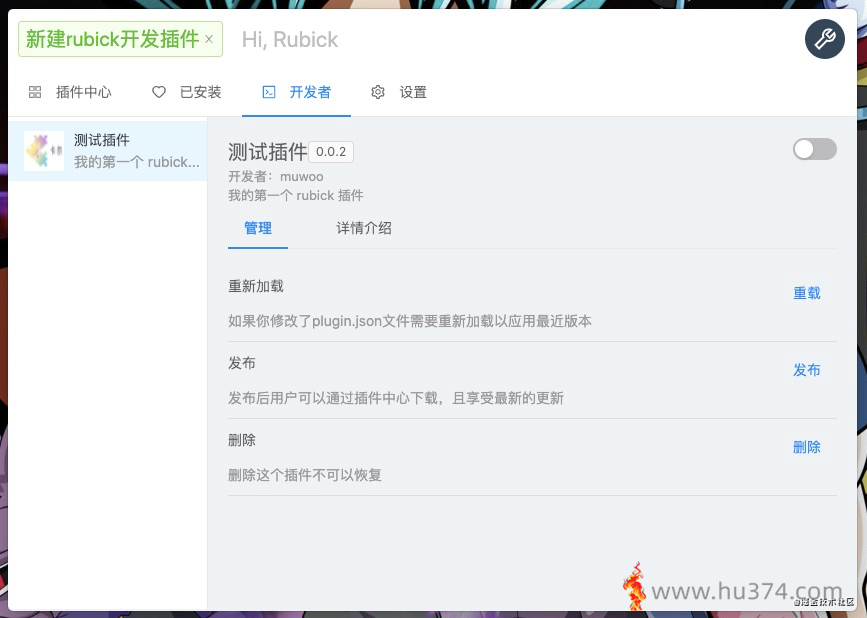The width and height of the screenshot is (867, 618).
Task: Click the 测试插件 plugin thumbnail image
Action: [x=44, y=151]
